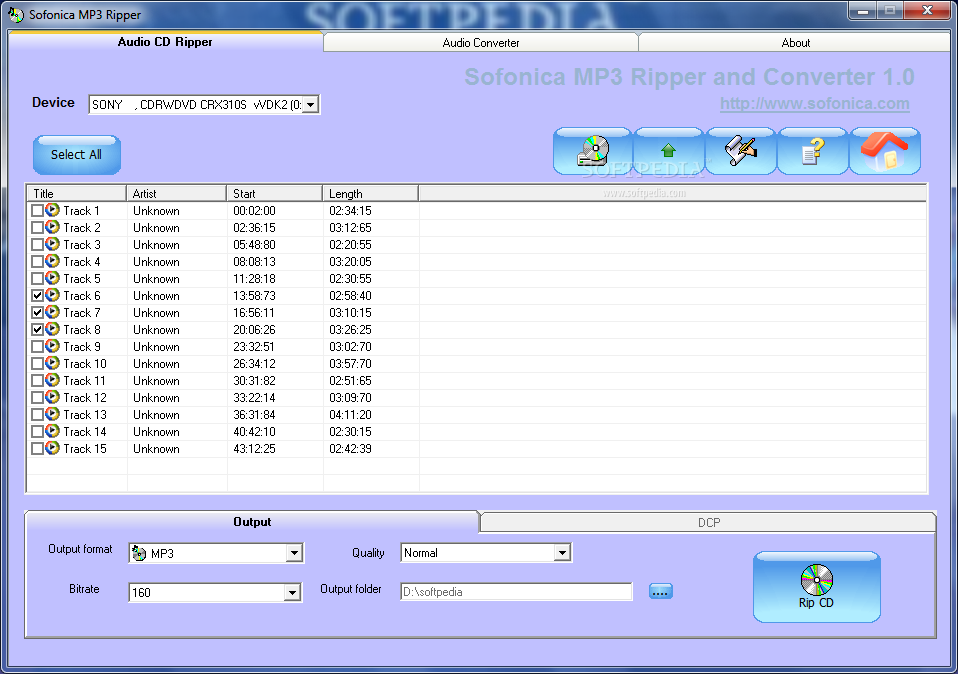958x674 pixels.
Task: Select the Output tab
Action: 252,522
